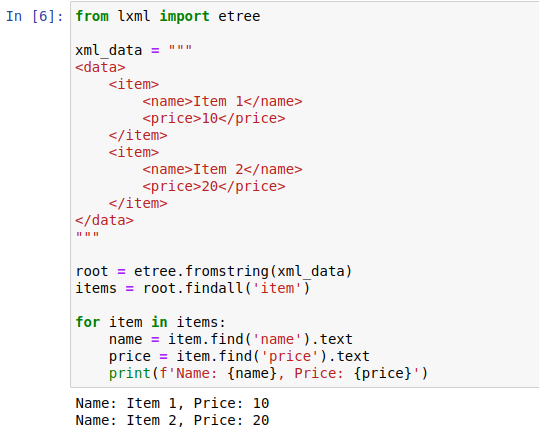The height and width of the screenshot is (439, 539).
Task: Click the etree.fromstring(xml_data) call
Action: coord(243,271)
